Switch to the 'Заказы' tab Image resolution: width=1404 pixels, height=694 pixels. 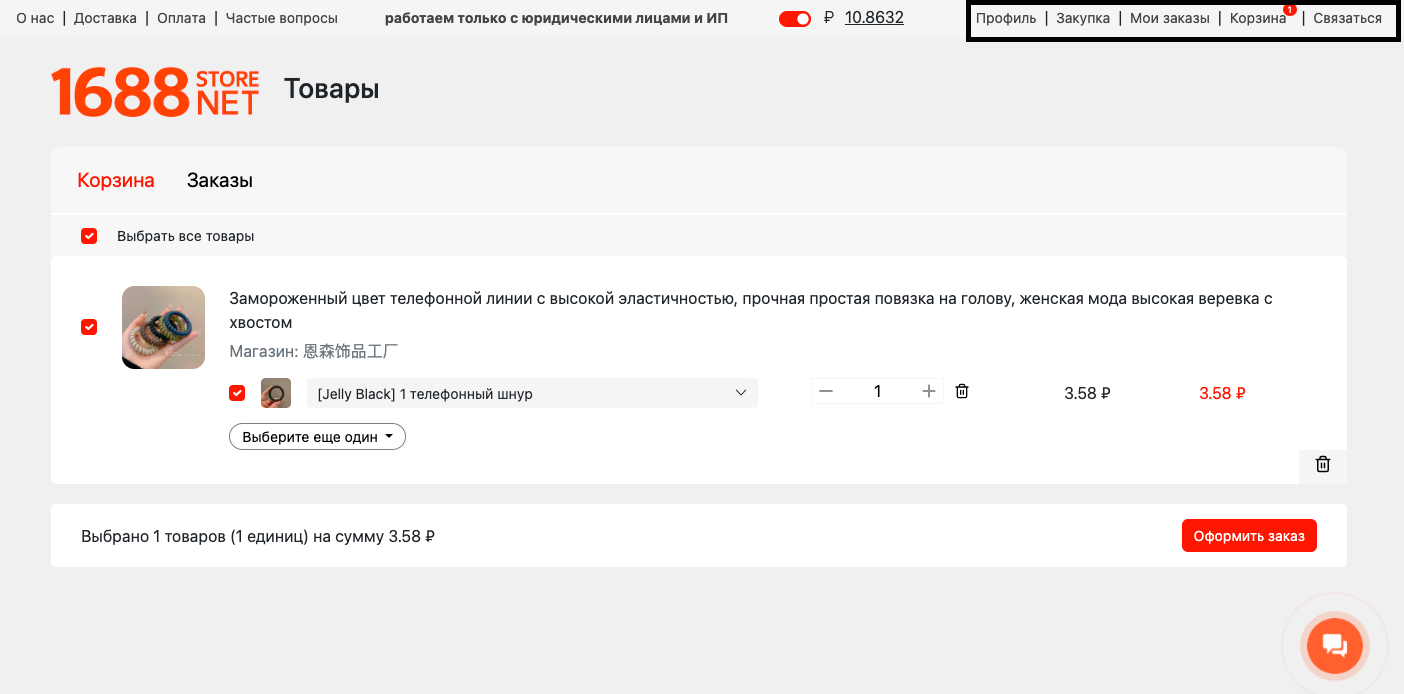click(x=219, y=181)
